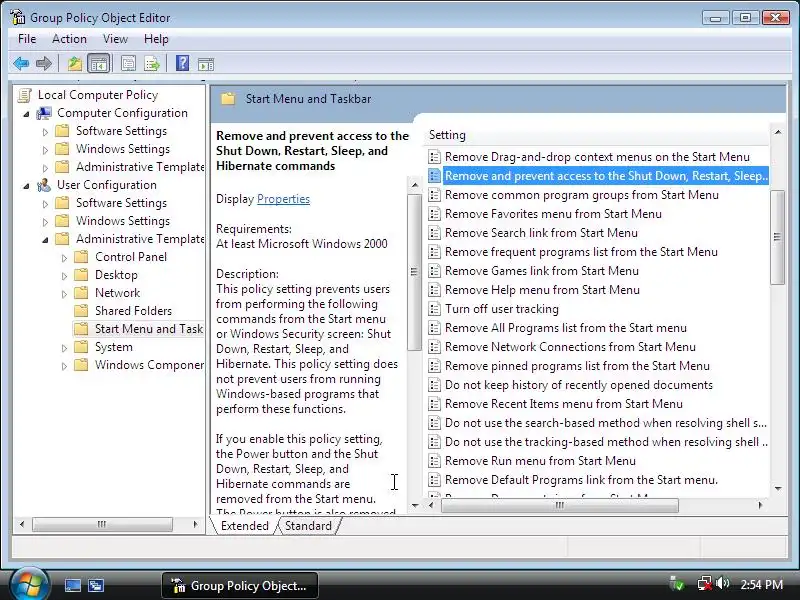Go back using the blue Back arrow
This screenshot has height=600, width=800.
(x=21, y=64)
